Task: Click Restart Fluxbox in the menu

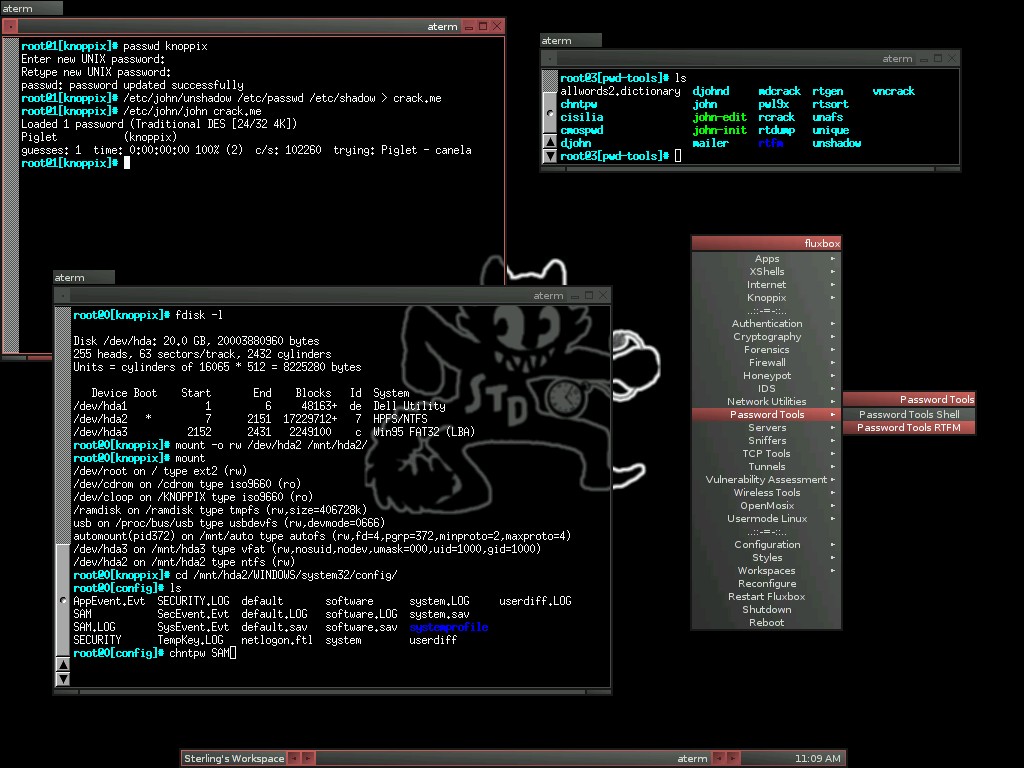Action: (x=767, y=596)
